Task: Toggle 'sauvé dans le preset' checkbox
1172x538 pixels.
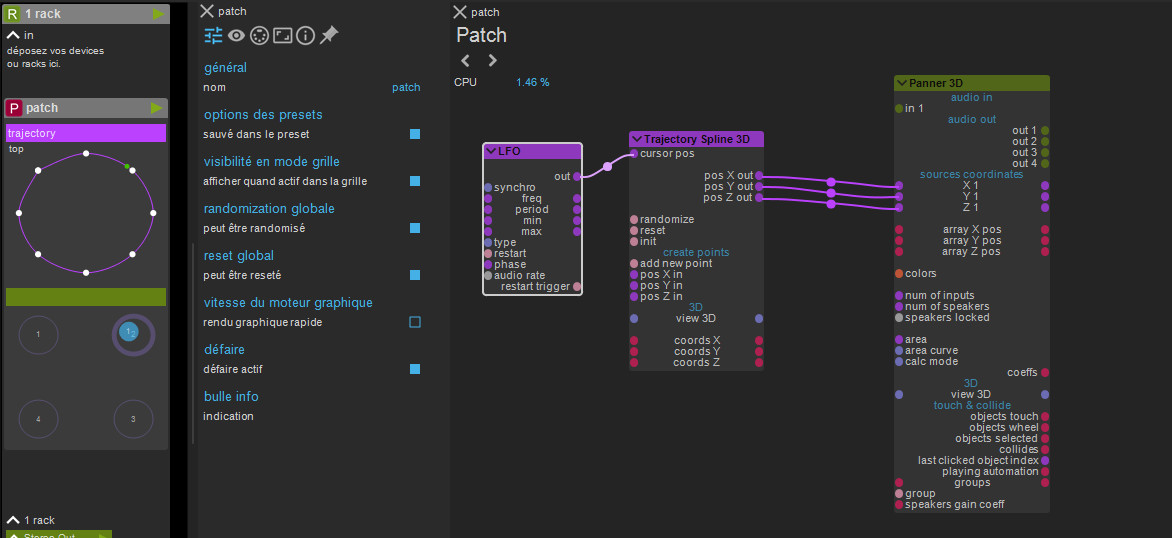Action: pos(415,134)
